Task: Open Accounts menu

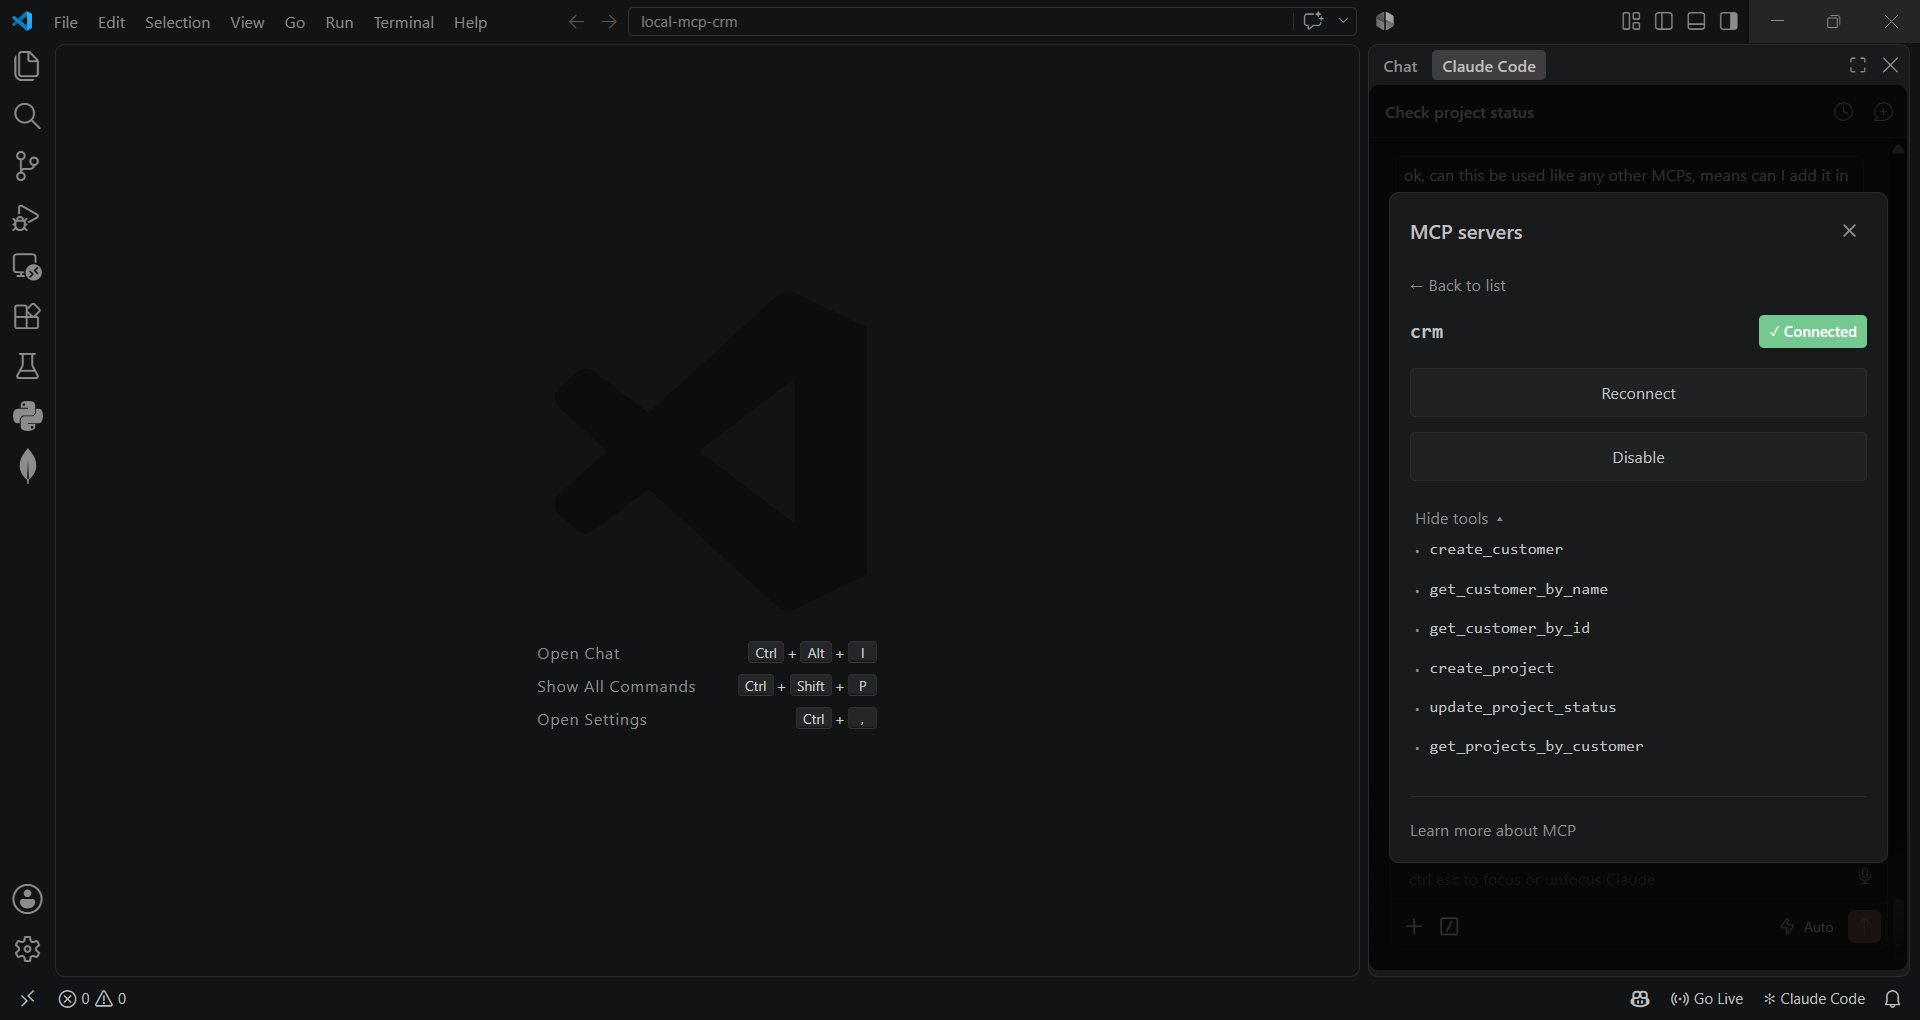Action: pyautogui.click(x=27, y=899)
